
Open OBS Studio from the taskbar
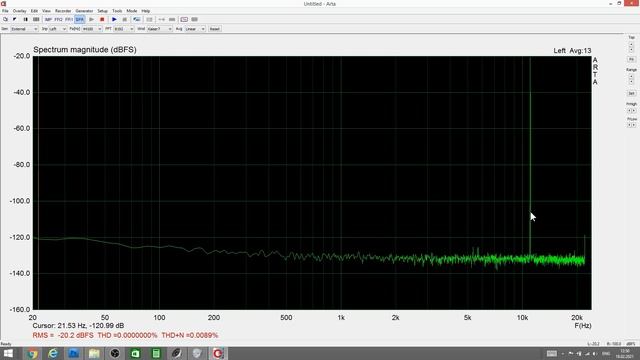(115, 353)
